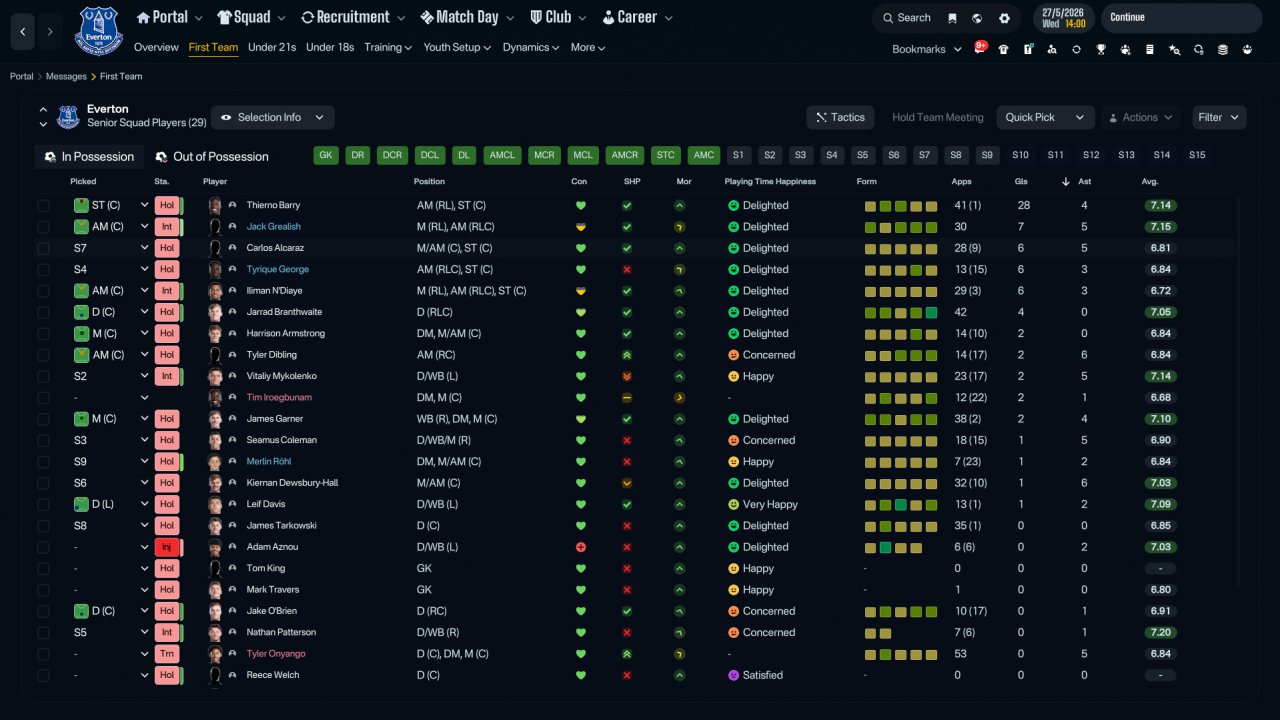Open settings with the gear icon

click(x=1004, y=18)
